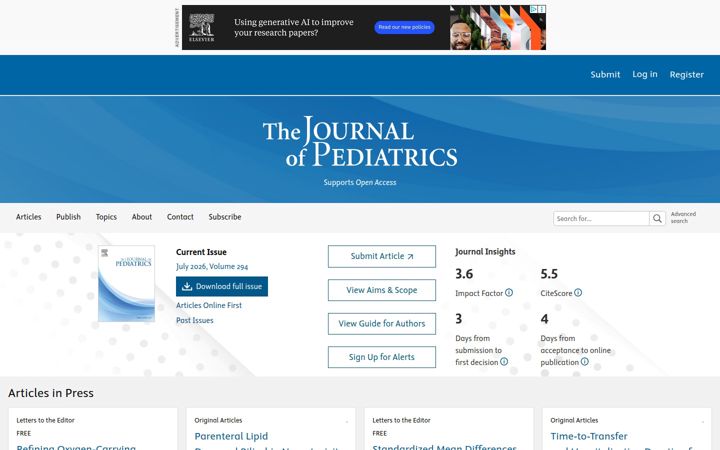The width and height of the screenshot is (720, 450).
Task: Click Sign Up for Alerts button
Action: point(382,357)
